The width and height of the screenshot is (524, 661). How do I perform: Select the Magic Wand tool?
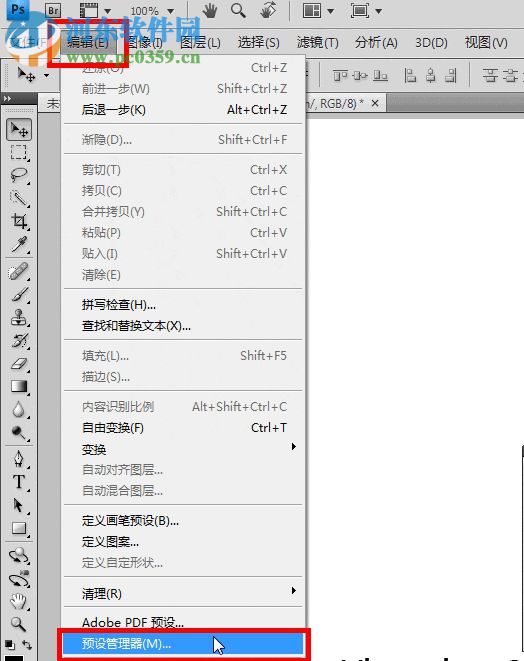click(19, 198)
